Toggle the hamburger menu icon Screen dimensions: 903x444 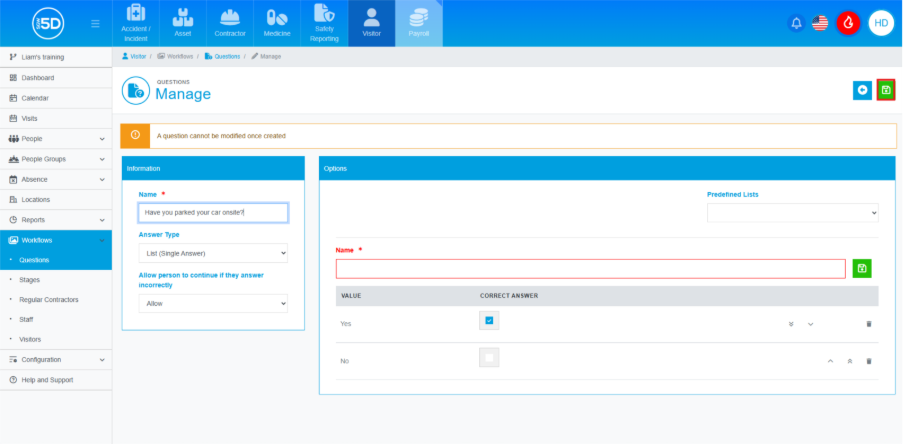pyautogui.click(x=95, y=23)
